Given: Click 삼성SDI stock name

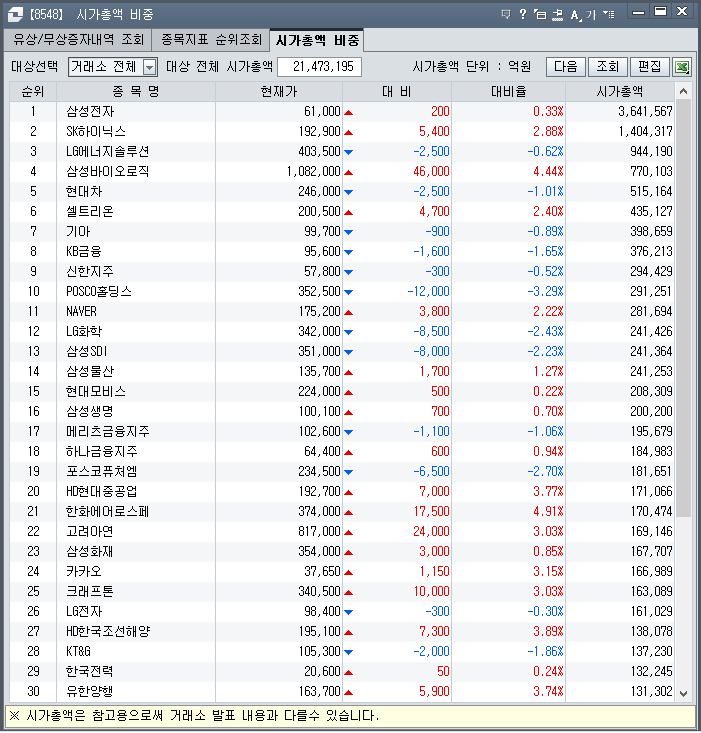Looking at the screenshot, I should tap(86, 351).
